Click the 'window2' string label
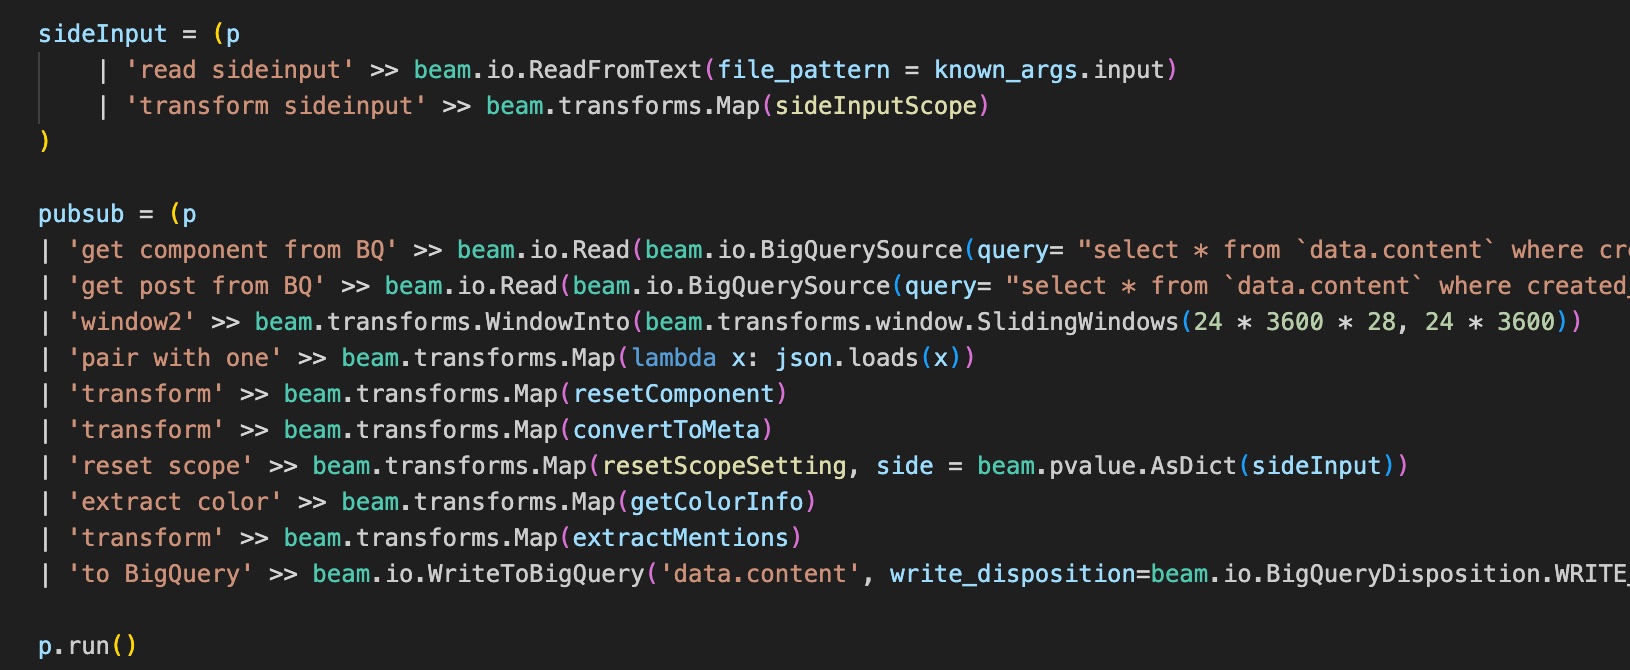The image size is (1630, 670). [x=131, y=322]
